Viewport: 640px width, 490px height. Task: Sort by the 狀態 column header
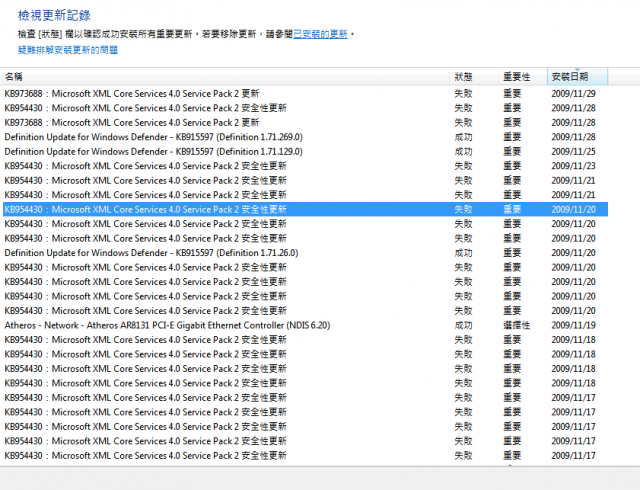click(474, 77)
